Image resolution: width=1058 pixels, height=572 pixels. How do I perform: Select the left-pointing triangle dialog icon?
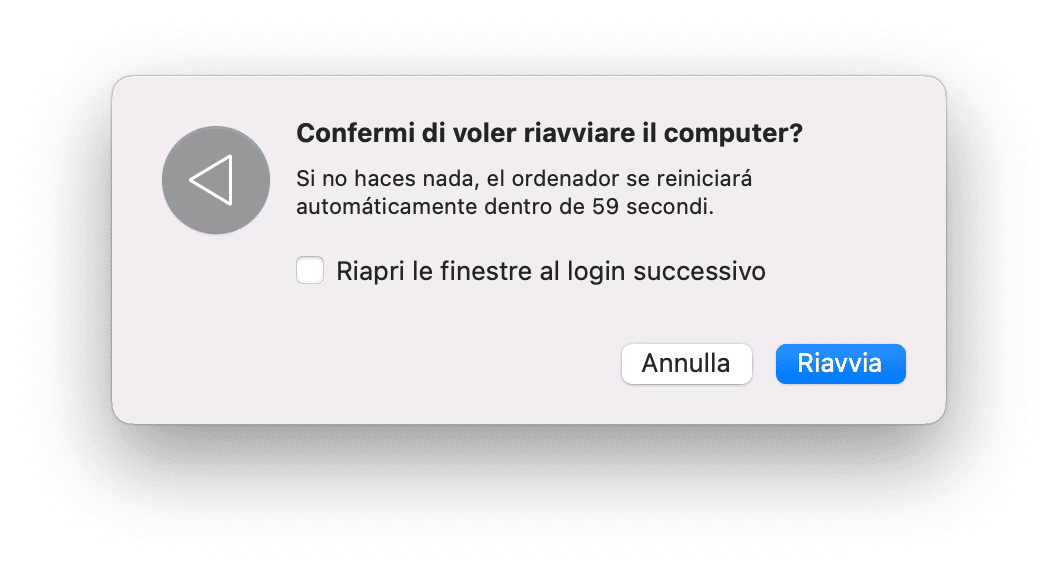[x=214, y=181]
